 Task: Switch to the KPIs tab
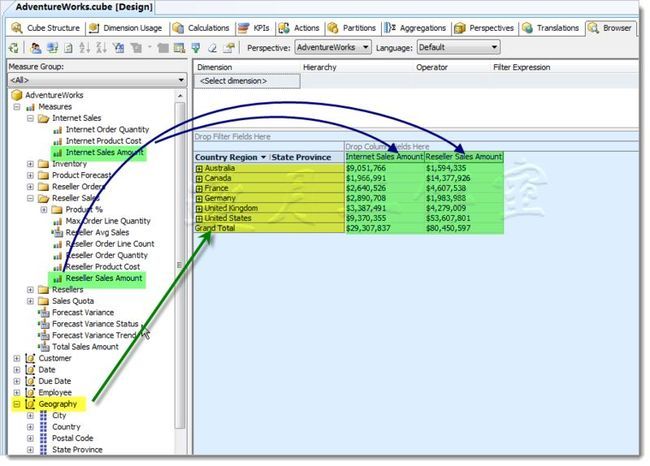(254, 28)
